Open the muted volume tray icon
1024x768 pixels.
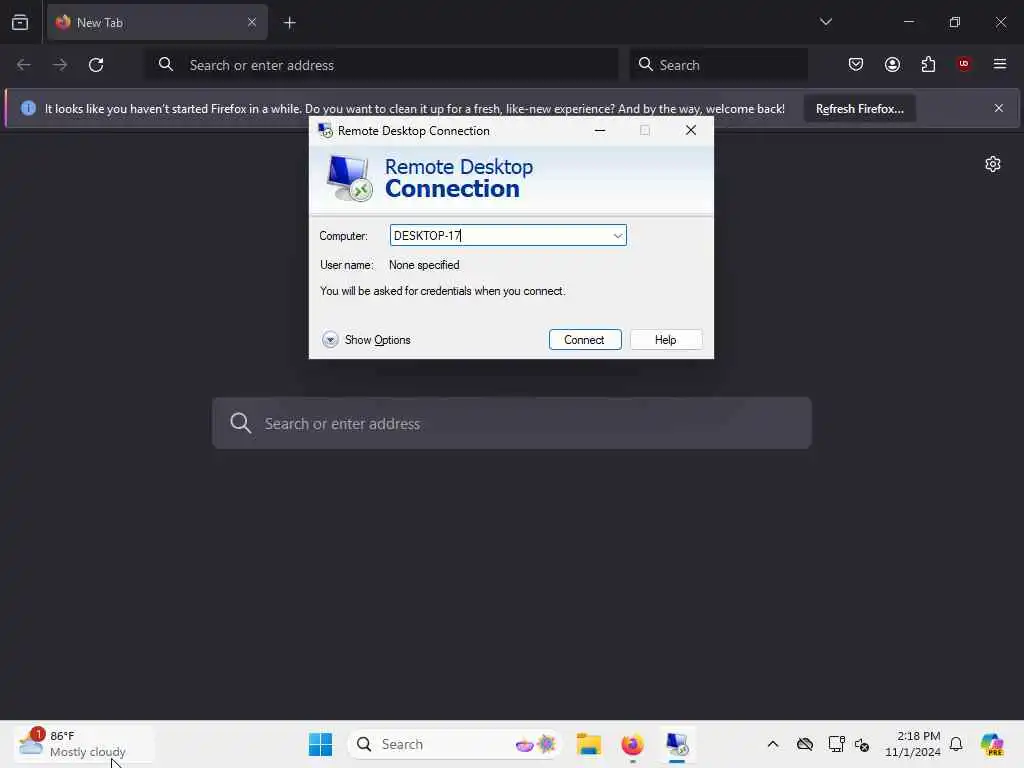862,744
